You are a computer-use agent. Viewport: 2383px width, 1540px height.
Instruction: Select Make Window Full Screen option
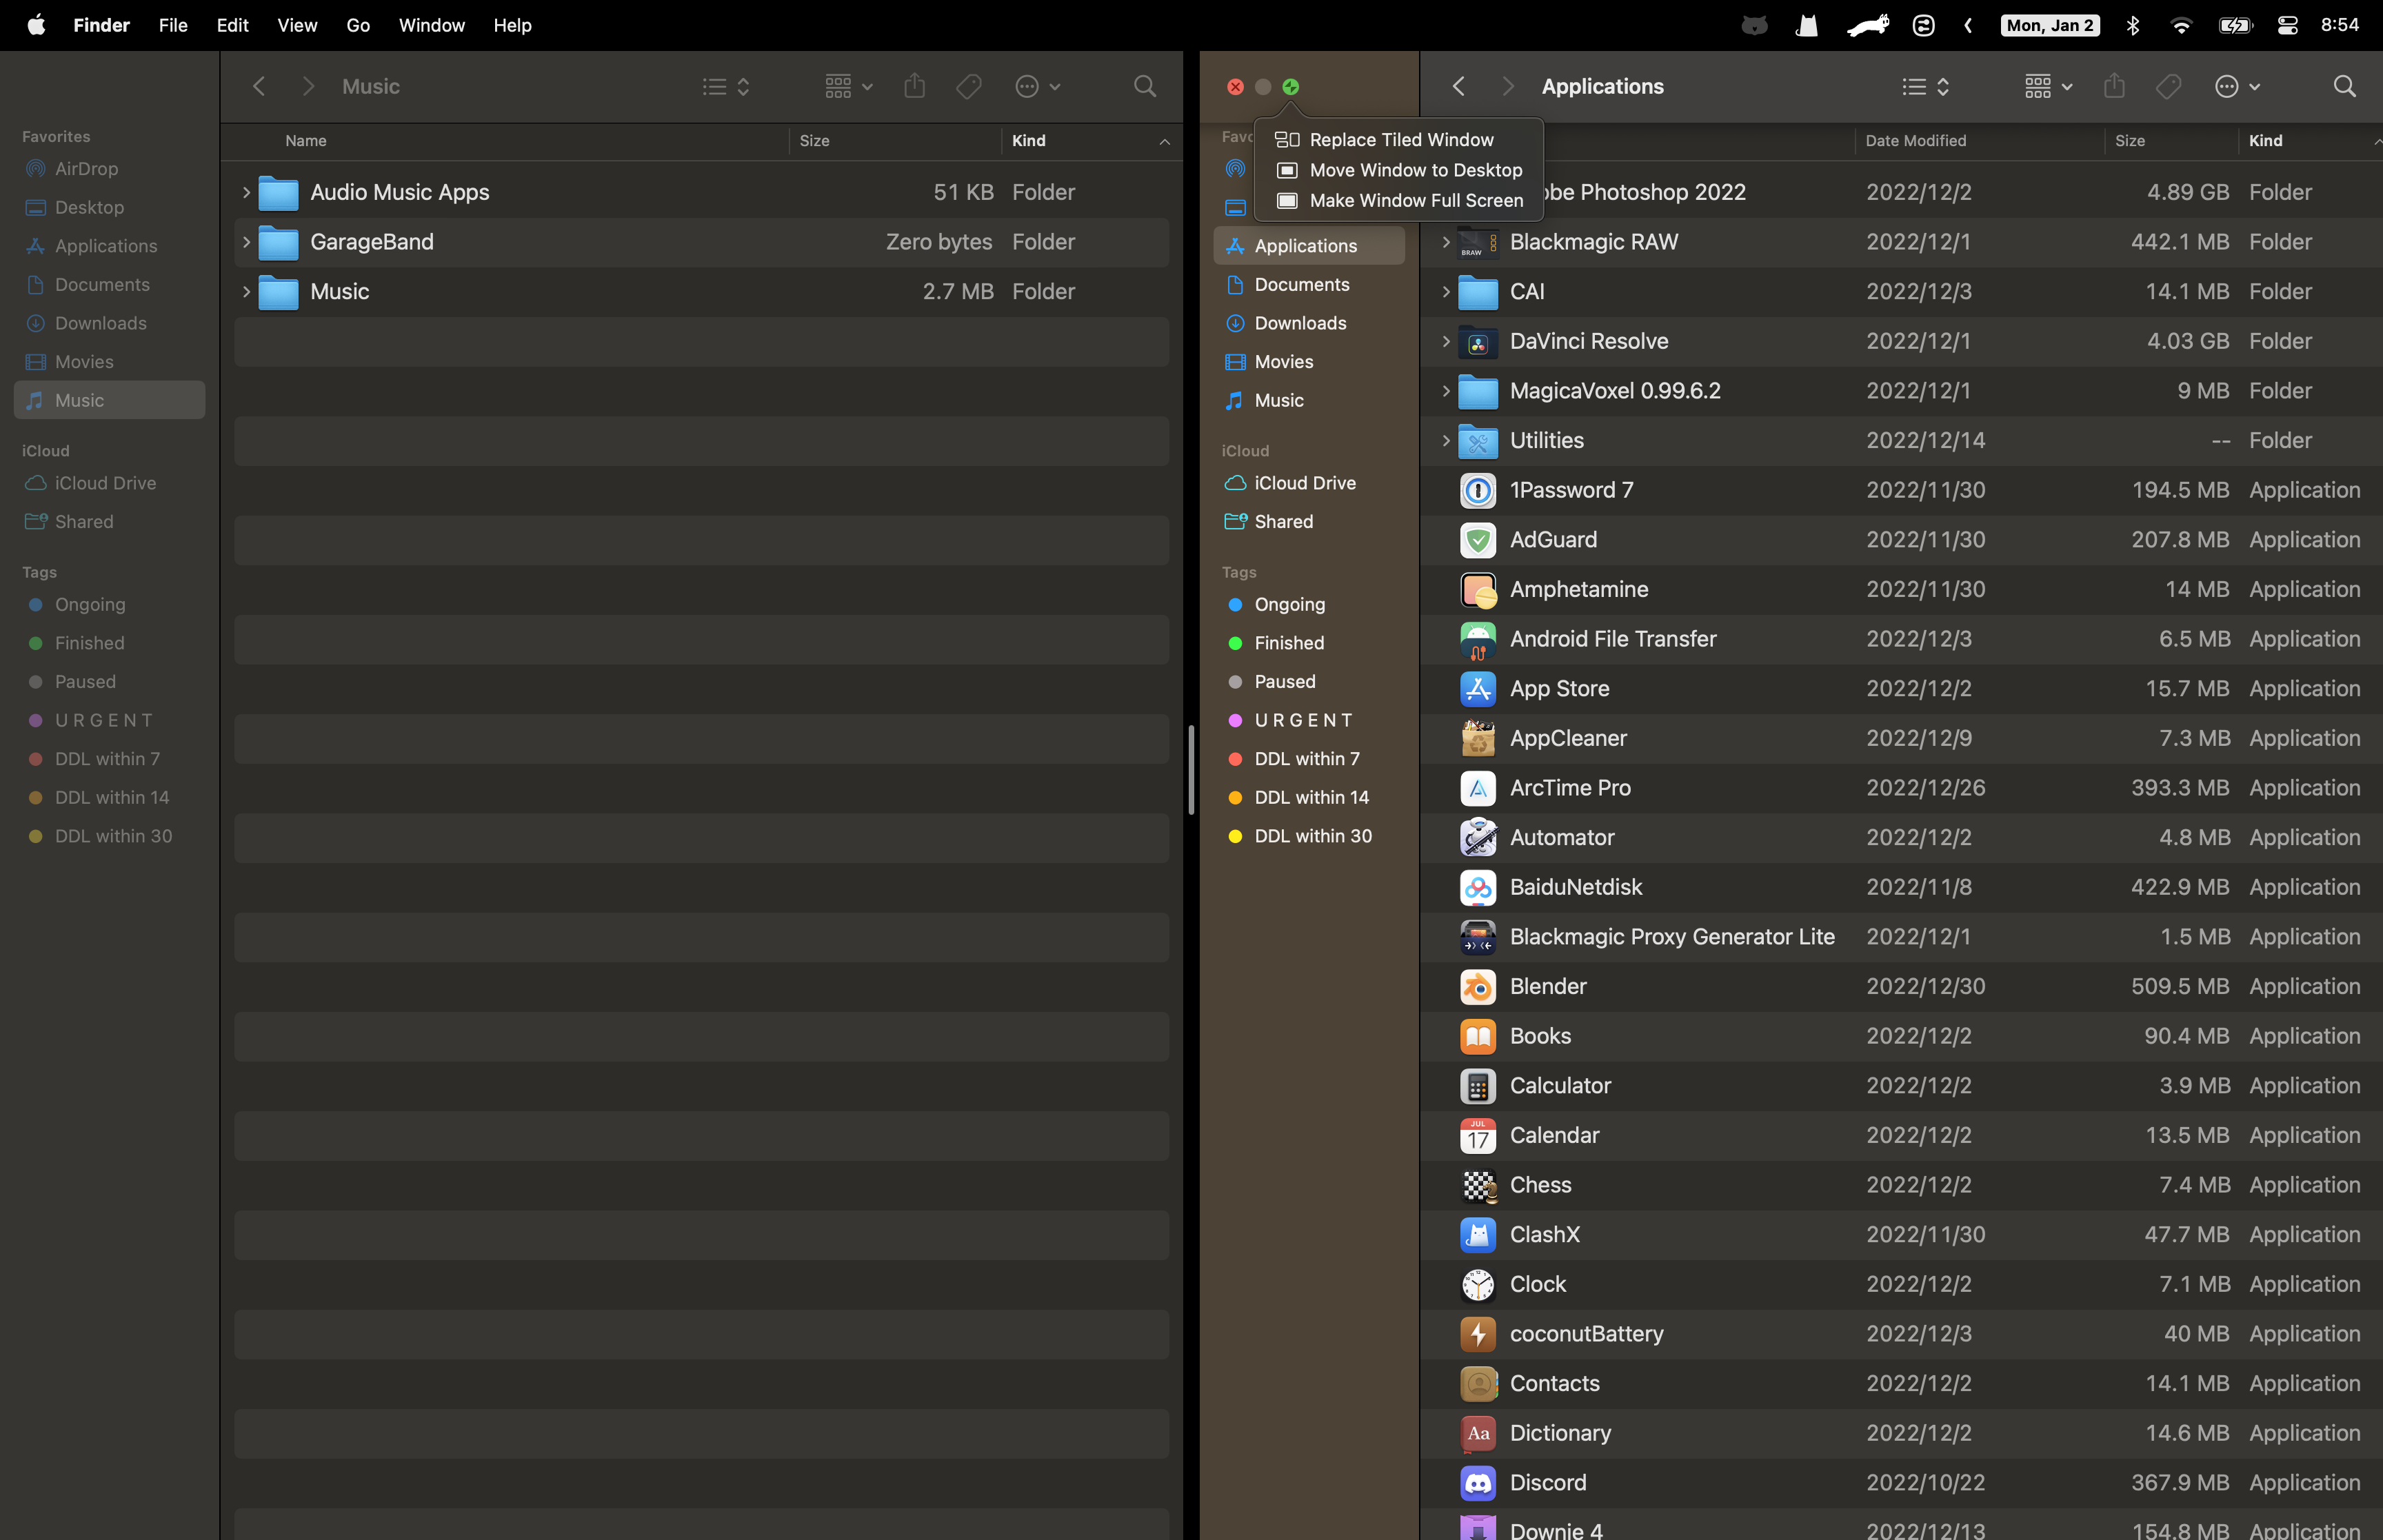(1415, 201)
